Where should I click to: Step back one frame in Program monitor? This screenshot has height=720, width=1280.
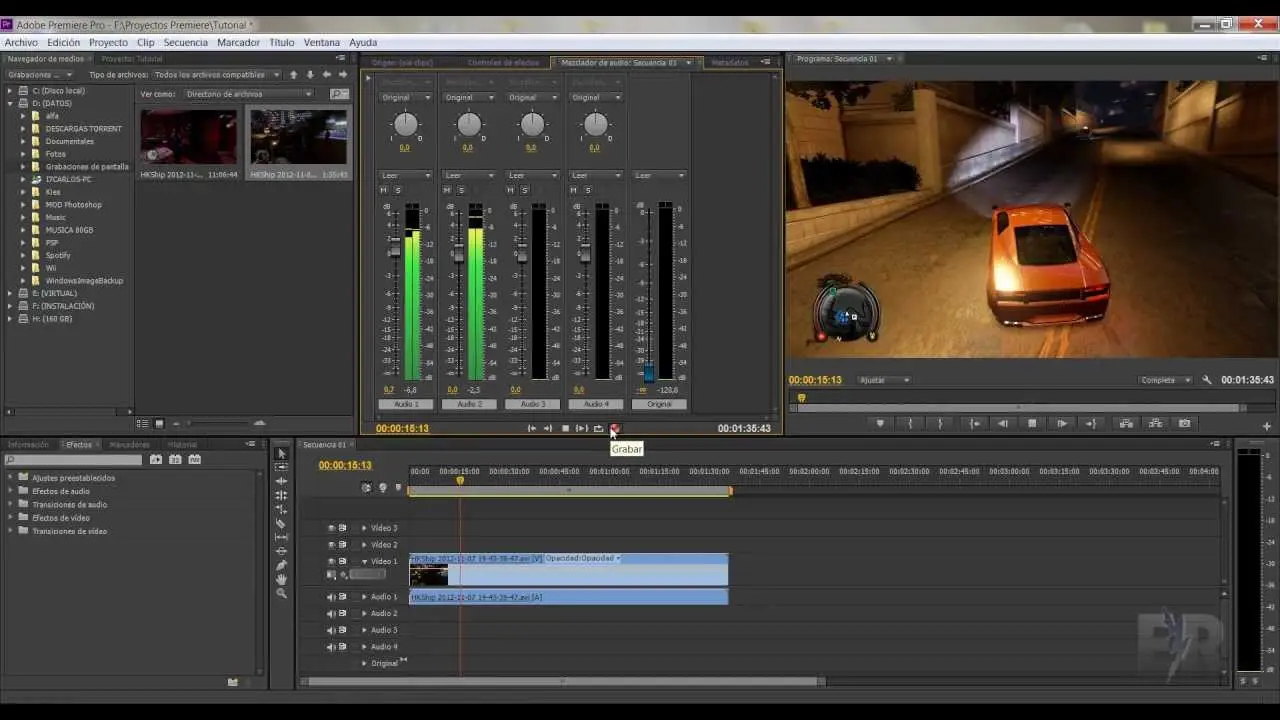1003,423
